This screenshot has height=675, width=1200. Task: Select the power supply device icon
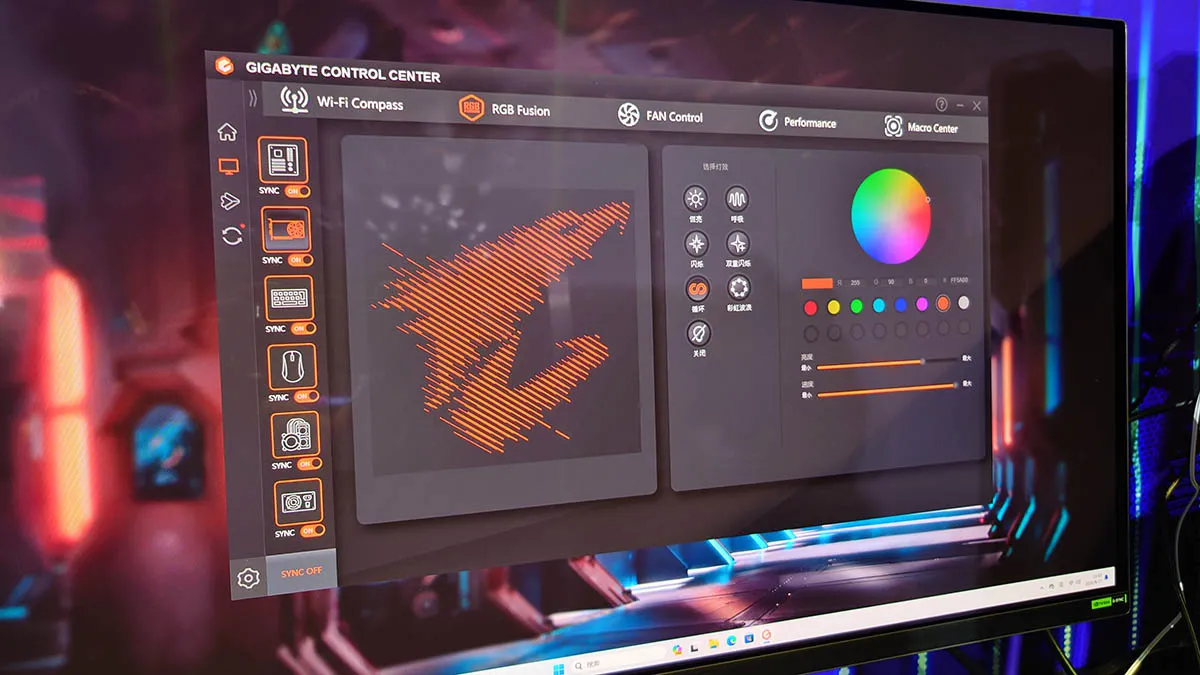(299, 502)
